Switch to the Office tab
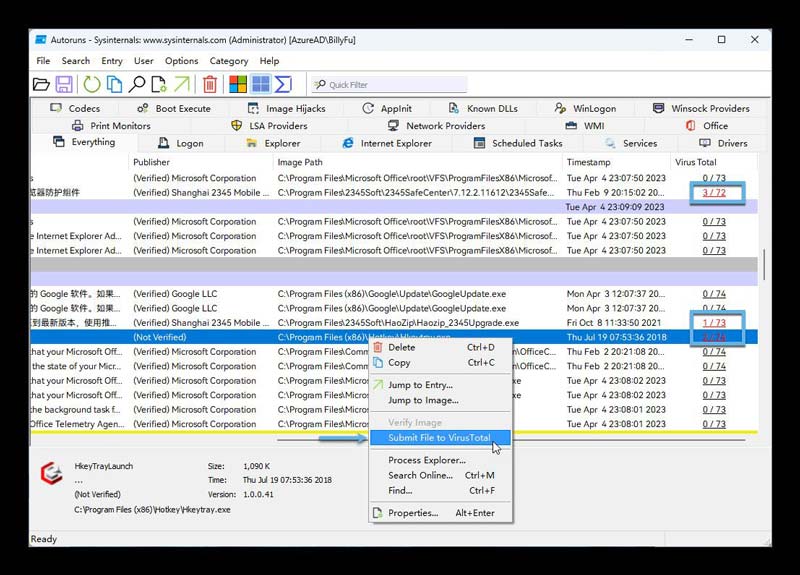Image resolution: width=800 pixels, height=575 pixels. tap(707, 126)
